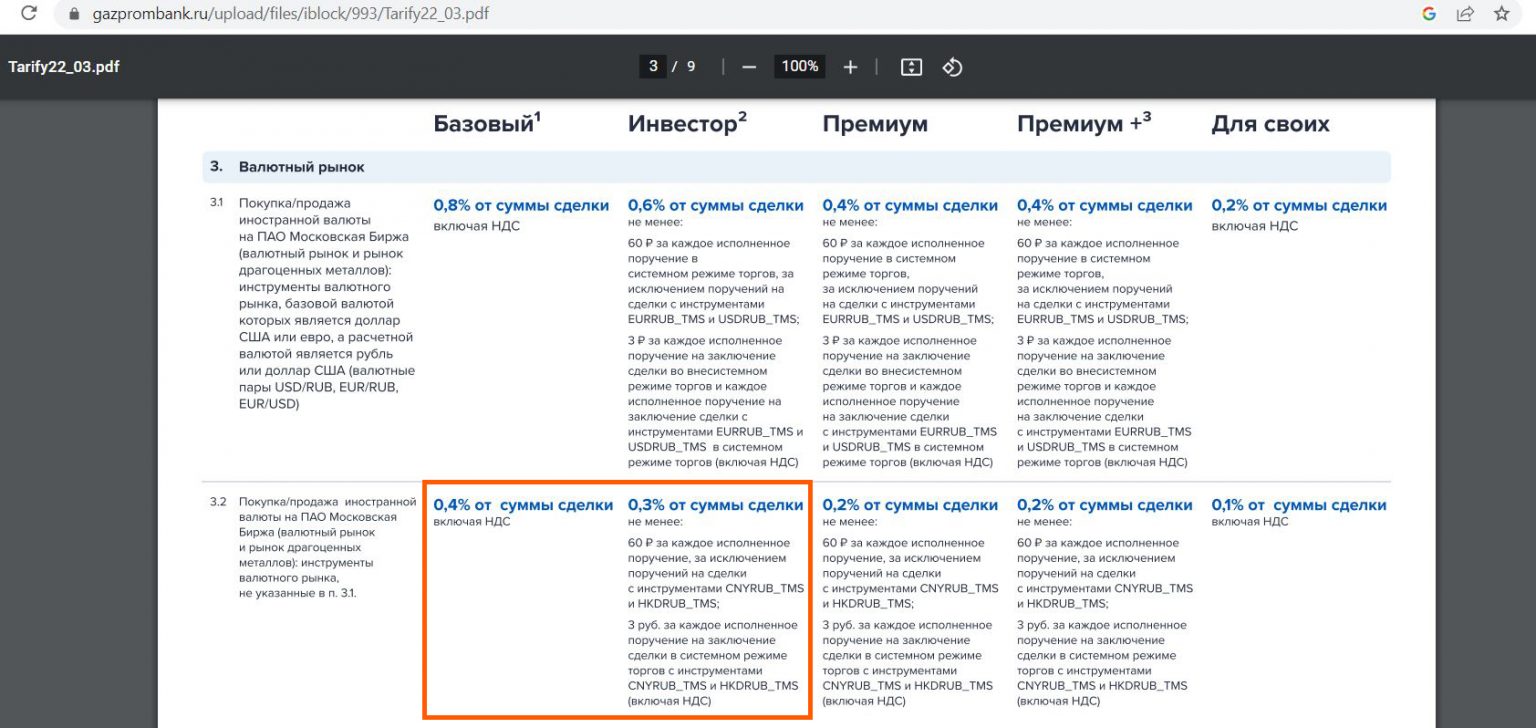
Task: Click the Премиум + column header
Action: click(1084, 123)
